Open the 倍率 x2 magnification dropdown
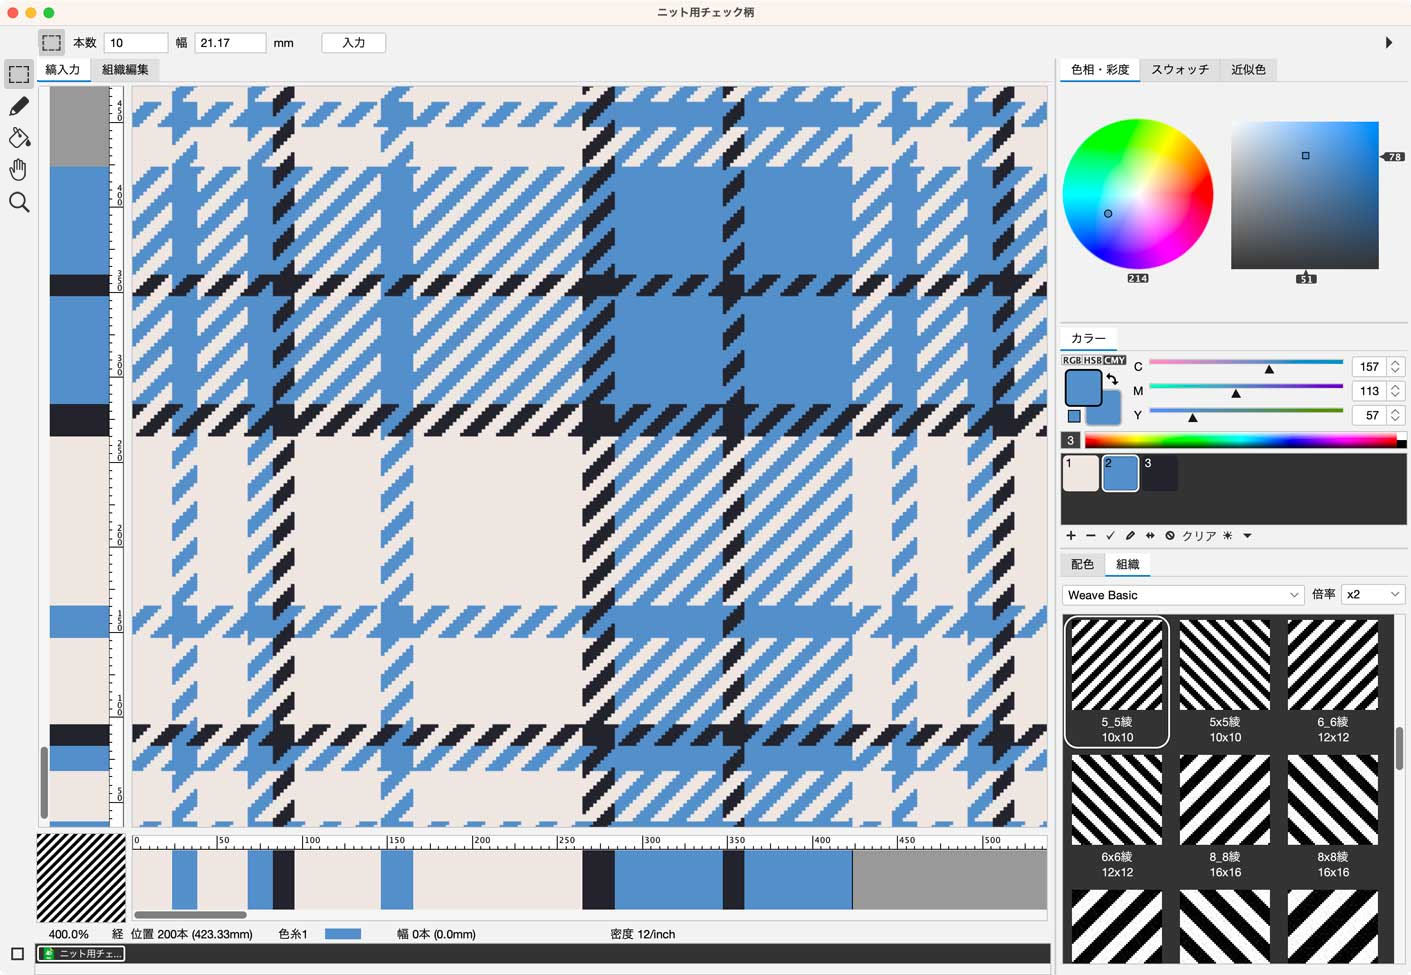1411x975 pixels. (x=1372, y=595)
